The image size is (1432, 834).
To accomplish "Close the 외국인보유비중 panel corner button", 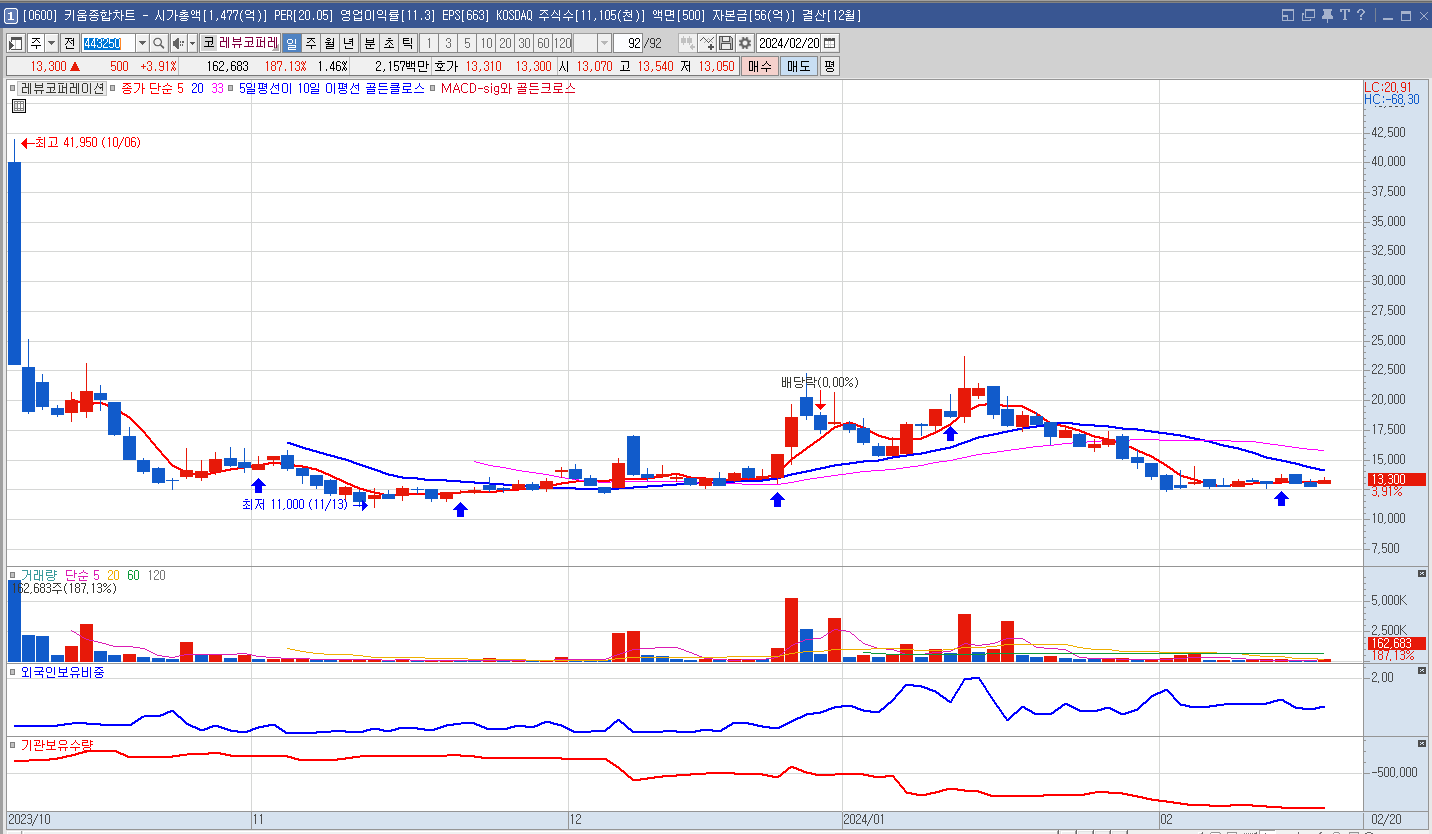I will (x=1422, y=670).
